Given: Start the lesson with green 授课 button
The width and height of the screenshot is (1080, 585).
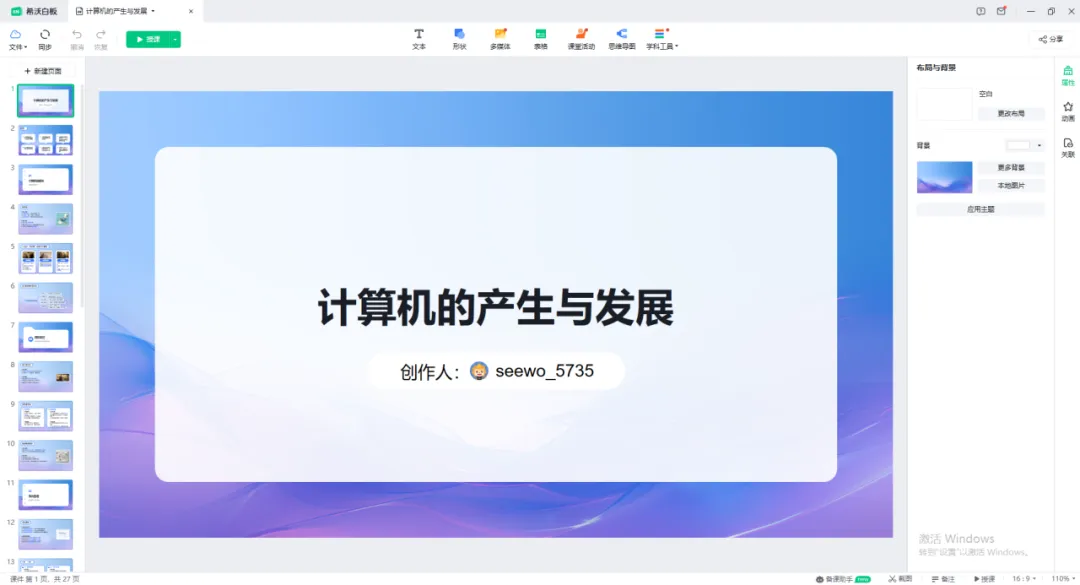Looking at the screenshot, I should pyautogui.click(x=148, y=39).
